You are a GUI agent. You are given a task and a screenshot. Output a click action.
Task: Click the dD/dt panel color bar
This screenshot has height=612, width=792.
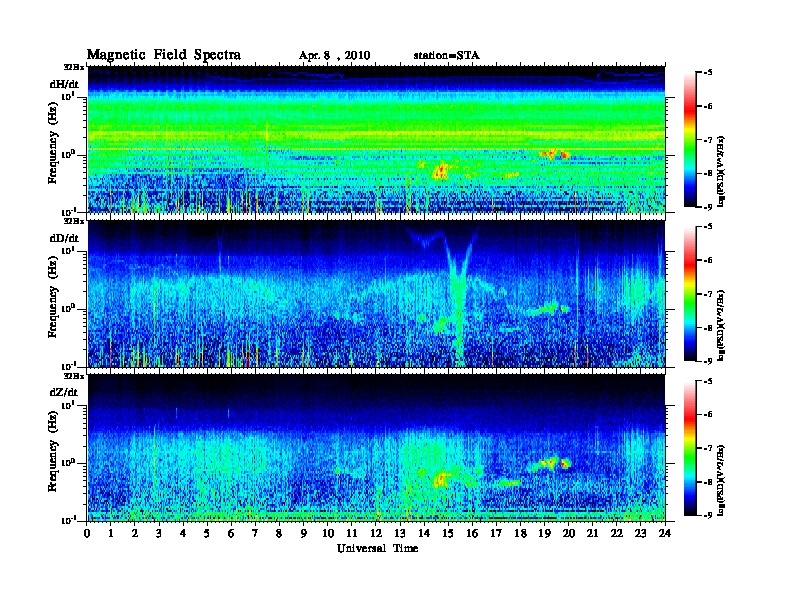coord(690,293)
